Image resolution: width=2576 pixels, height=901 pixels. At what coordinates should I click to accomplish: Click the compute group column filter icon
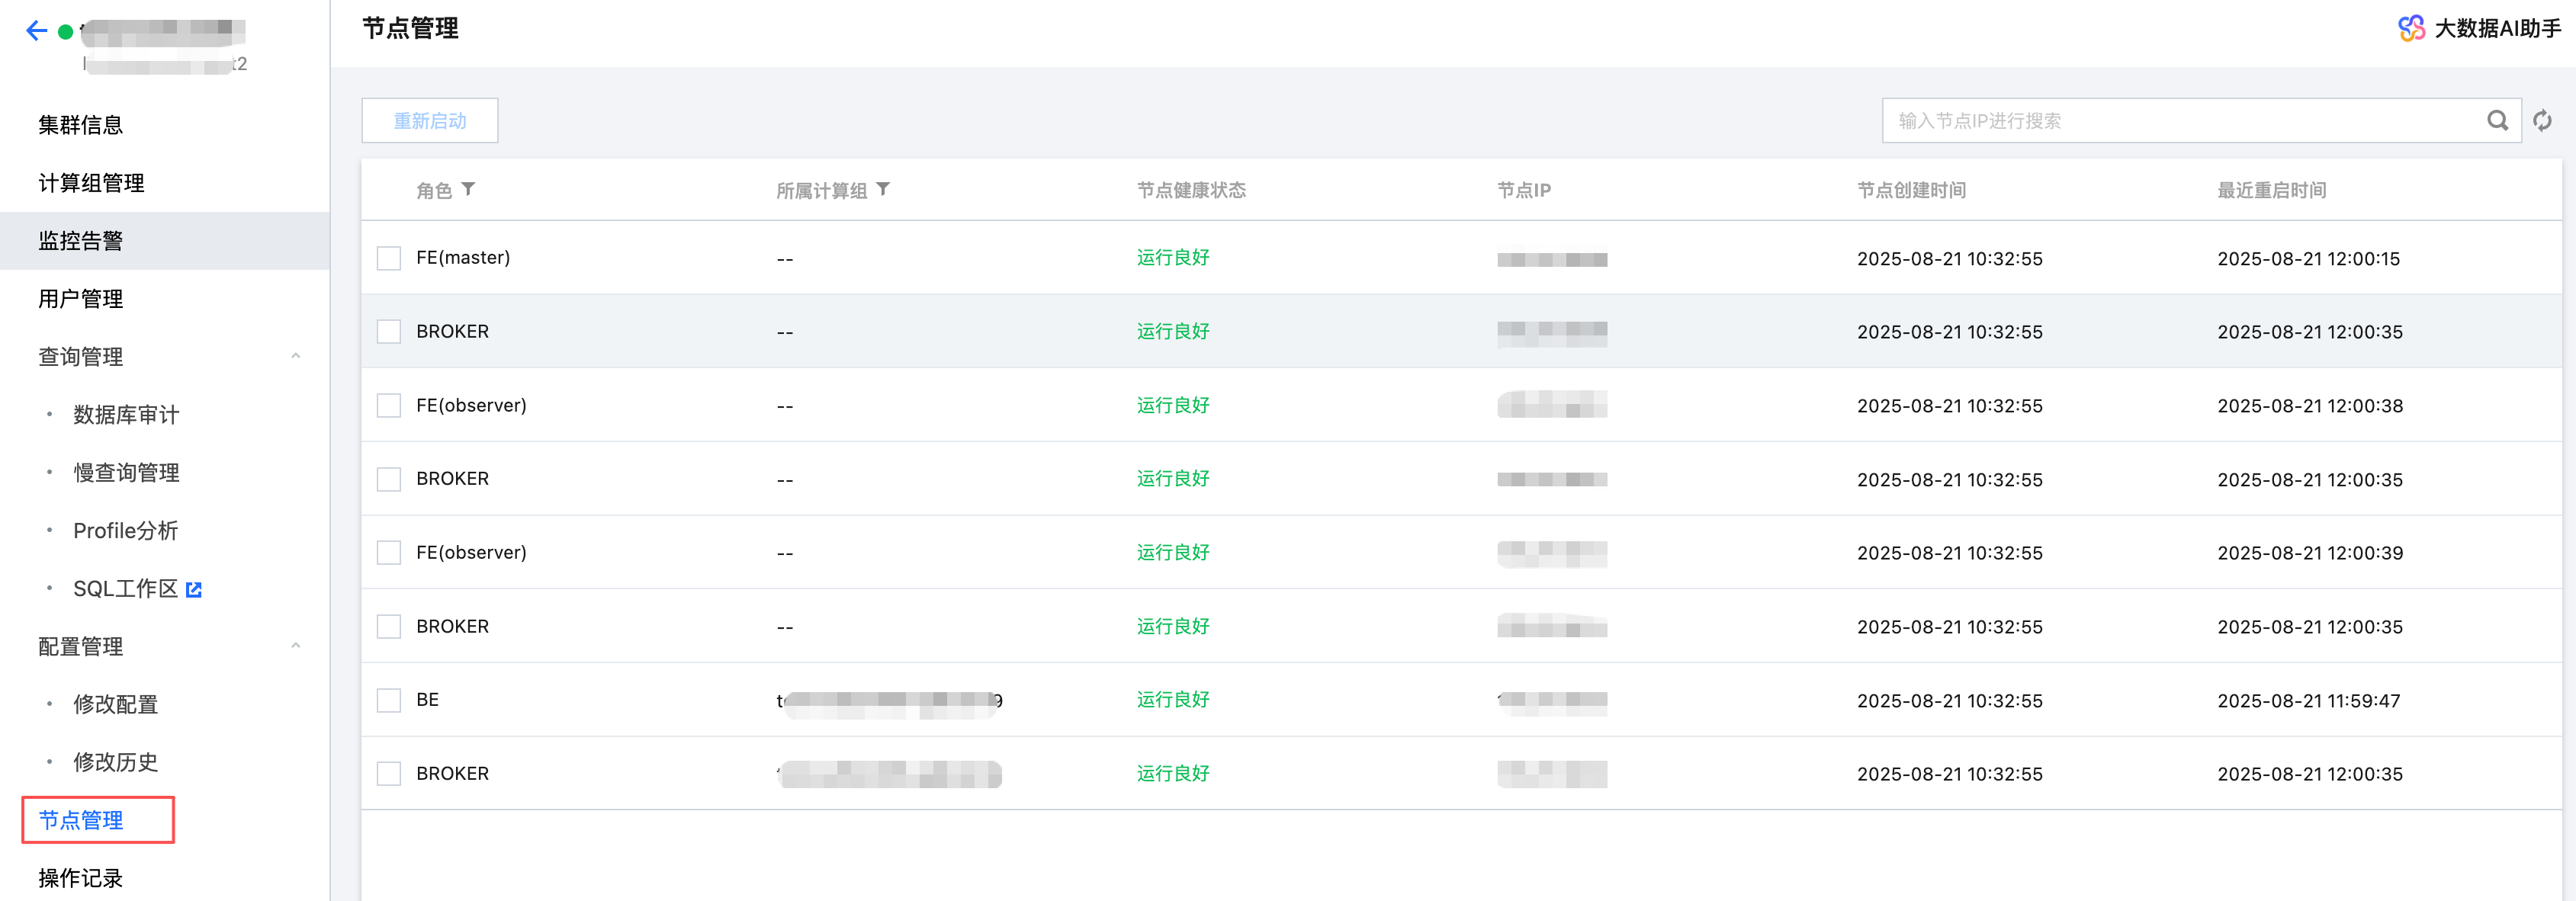point(883,189)
